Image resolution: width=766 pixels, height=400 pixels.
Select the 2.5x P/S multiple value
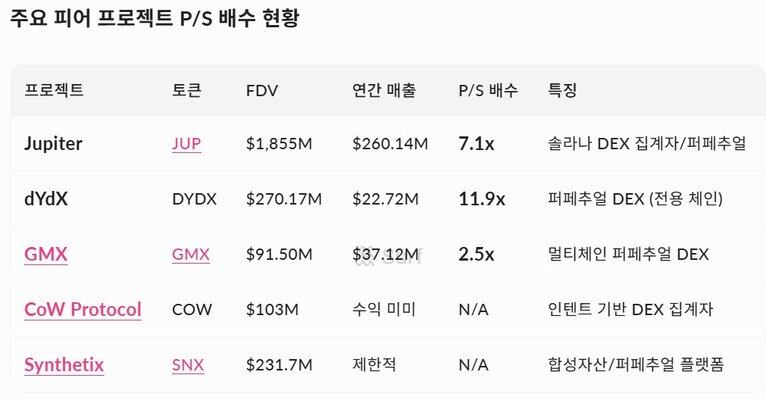[476, 254]
